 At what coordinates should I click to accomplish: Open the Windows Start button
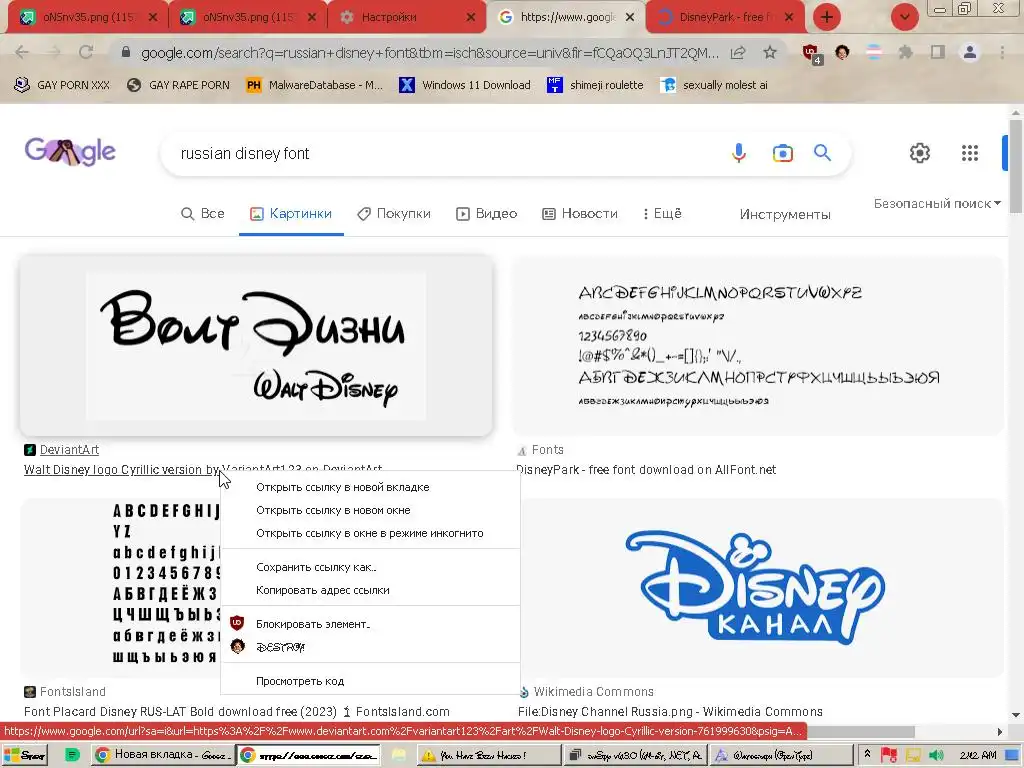24,755
